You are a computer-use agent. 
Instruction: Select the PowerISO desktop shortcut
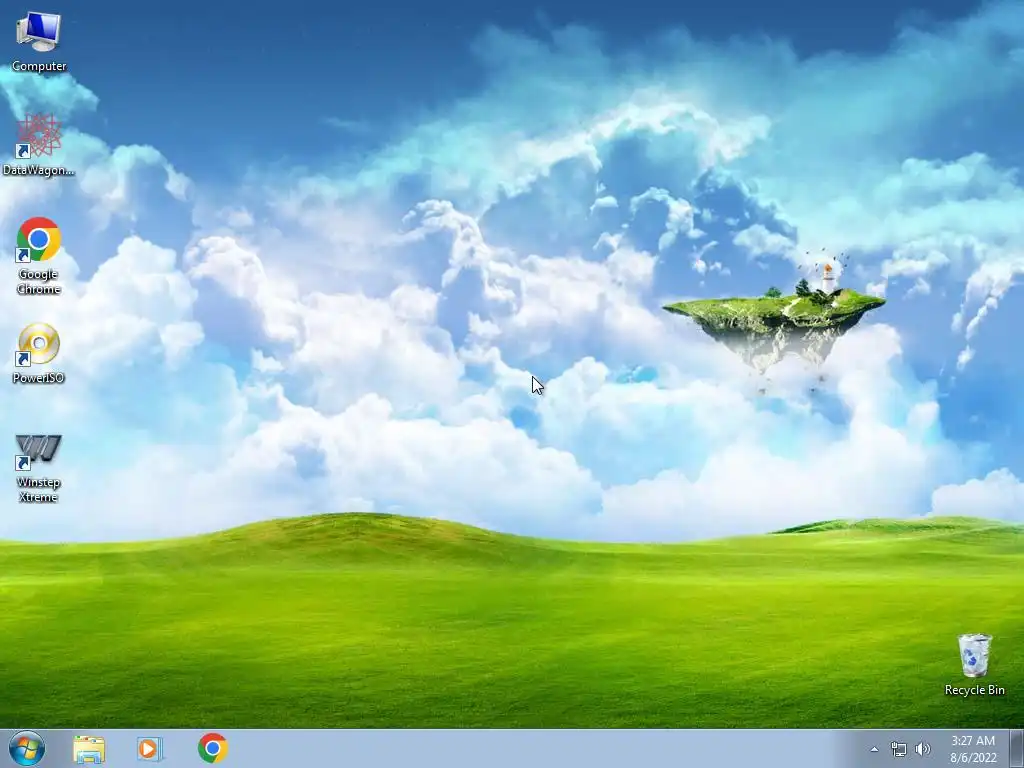39,353
